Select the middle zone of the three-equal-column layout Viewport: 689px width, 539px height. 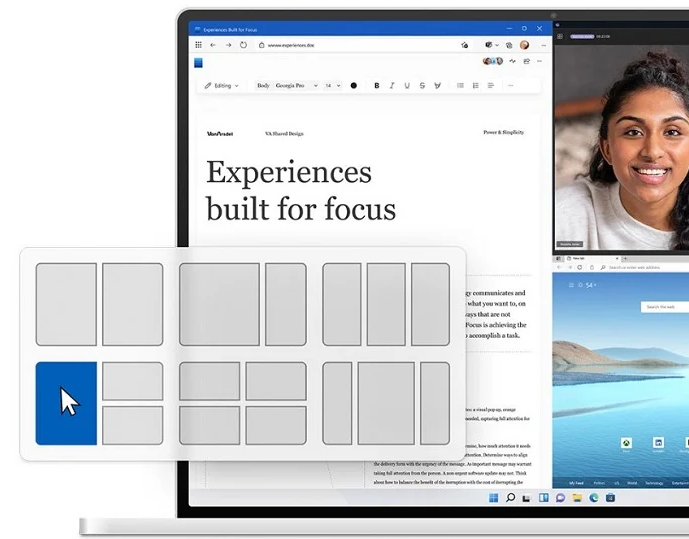point(386,304)
